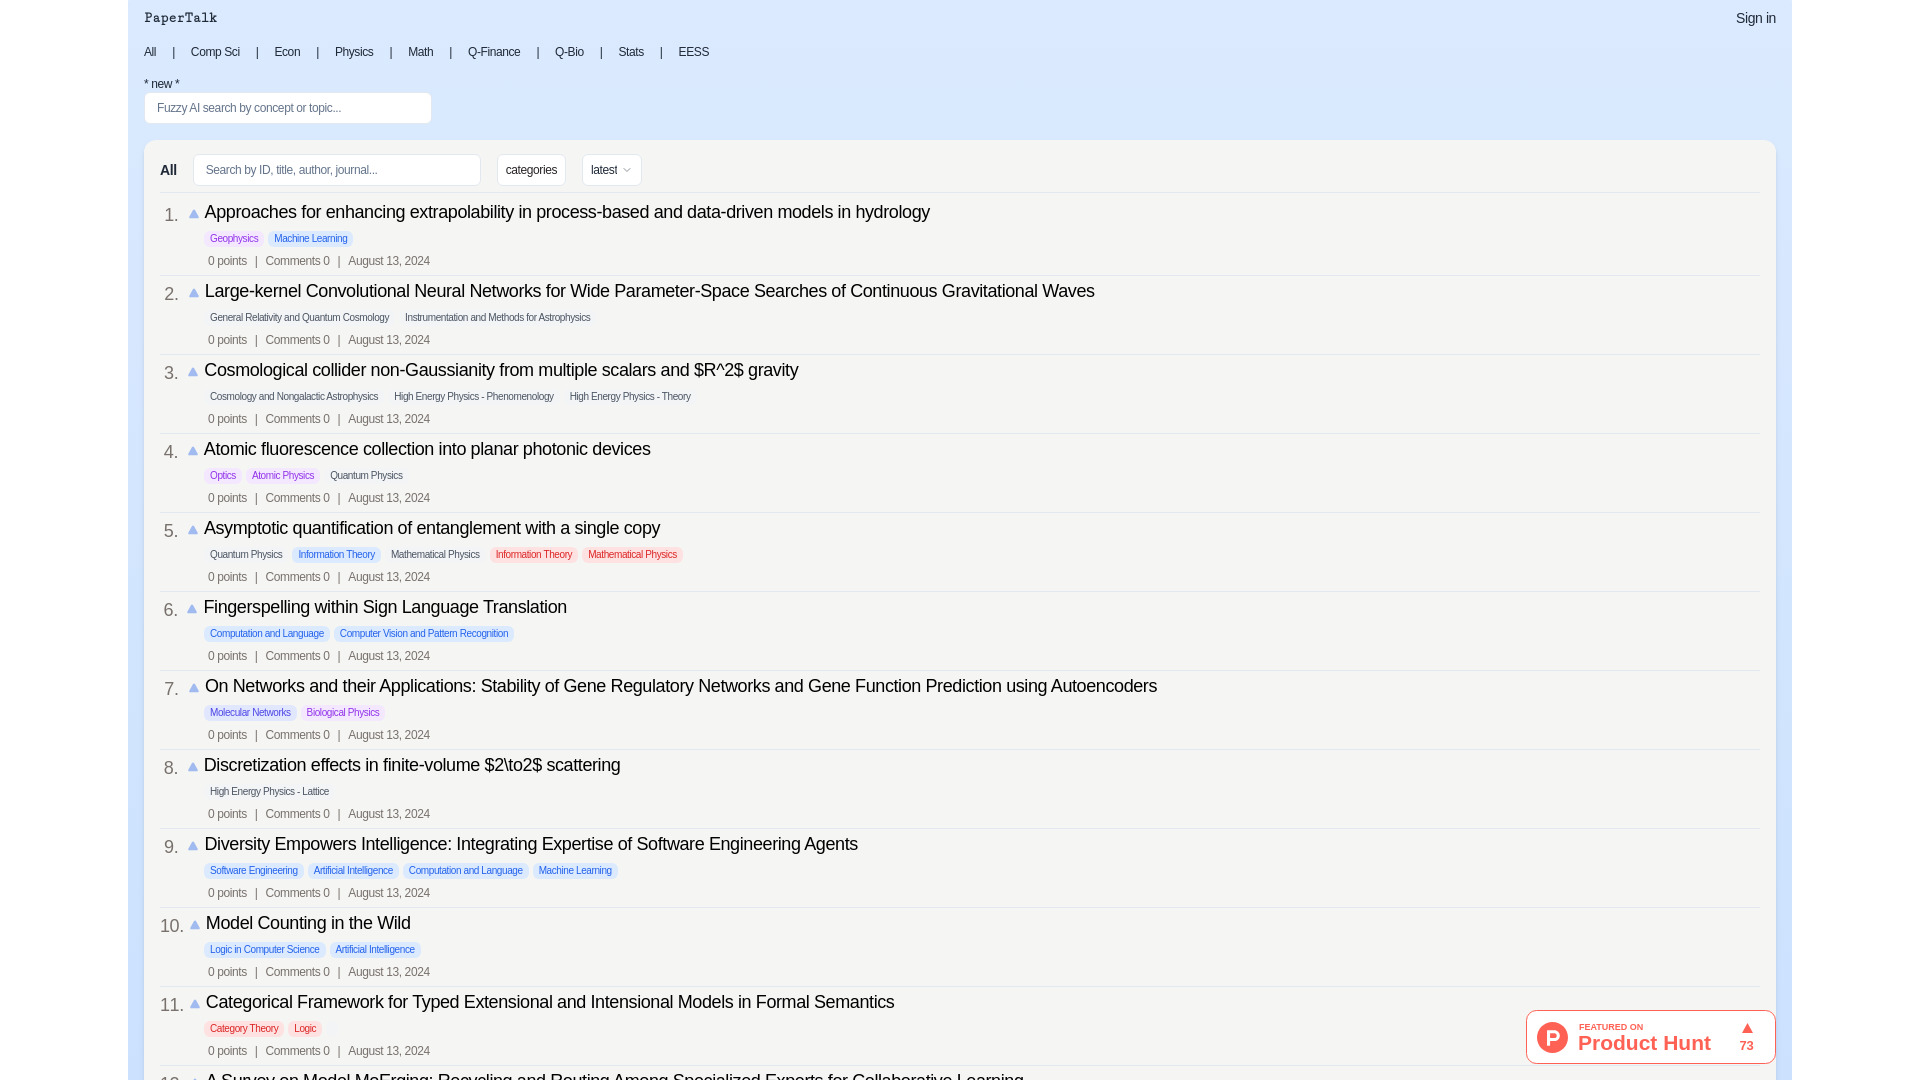The image size is (1920, 1080).
Task: Upvote the Model Counting in the Wild paper
Action: pyautogui.click(x=193, y=925)
